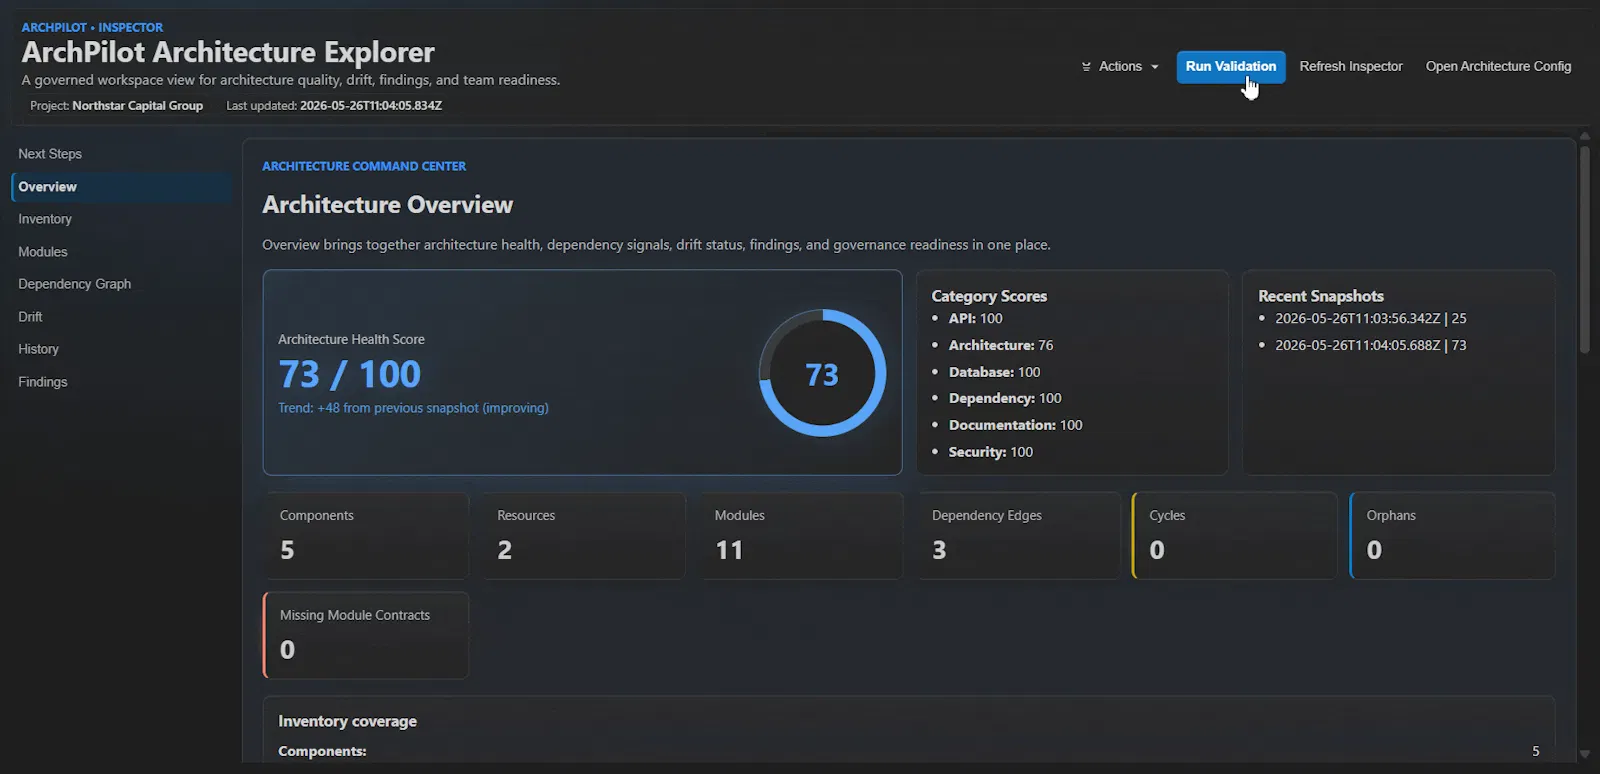Click the Recent Snapshots heading
This screenshot has height=774, width=1600.
coord(1321,296)
